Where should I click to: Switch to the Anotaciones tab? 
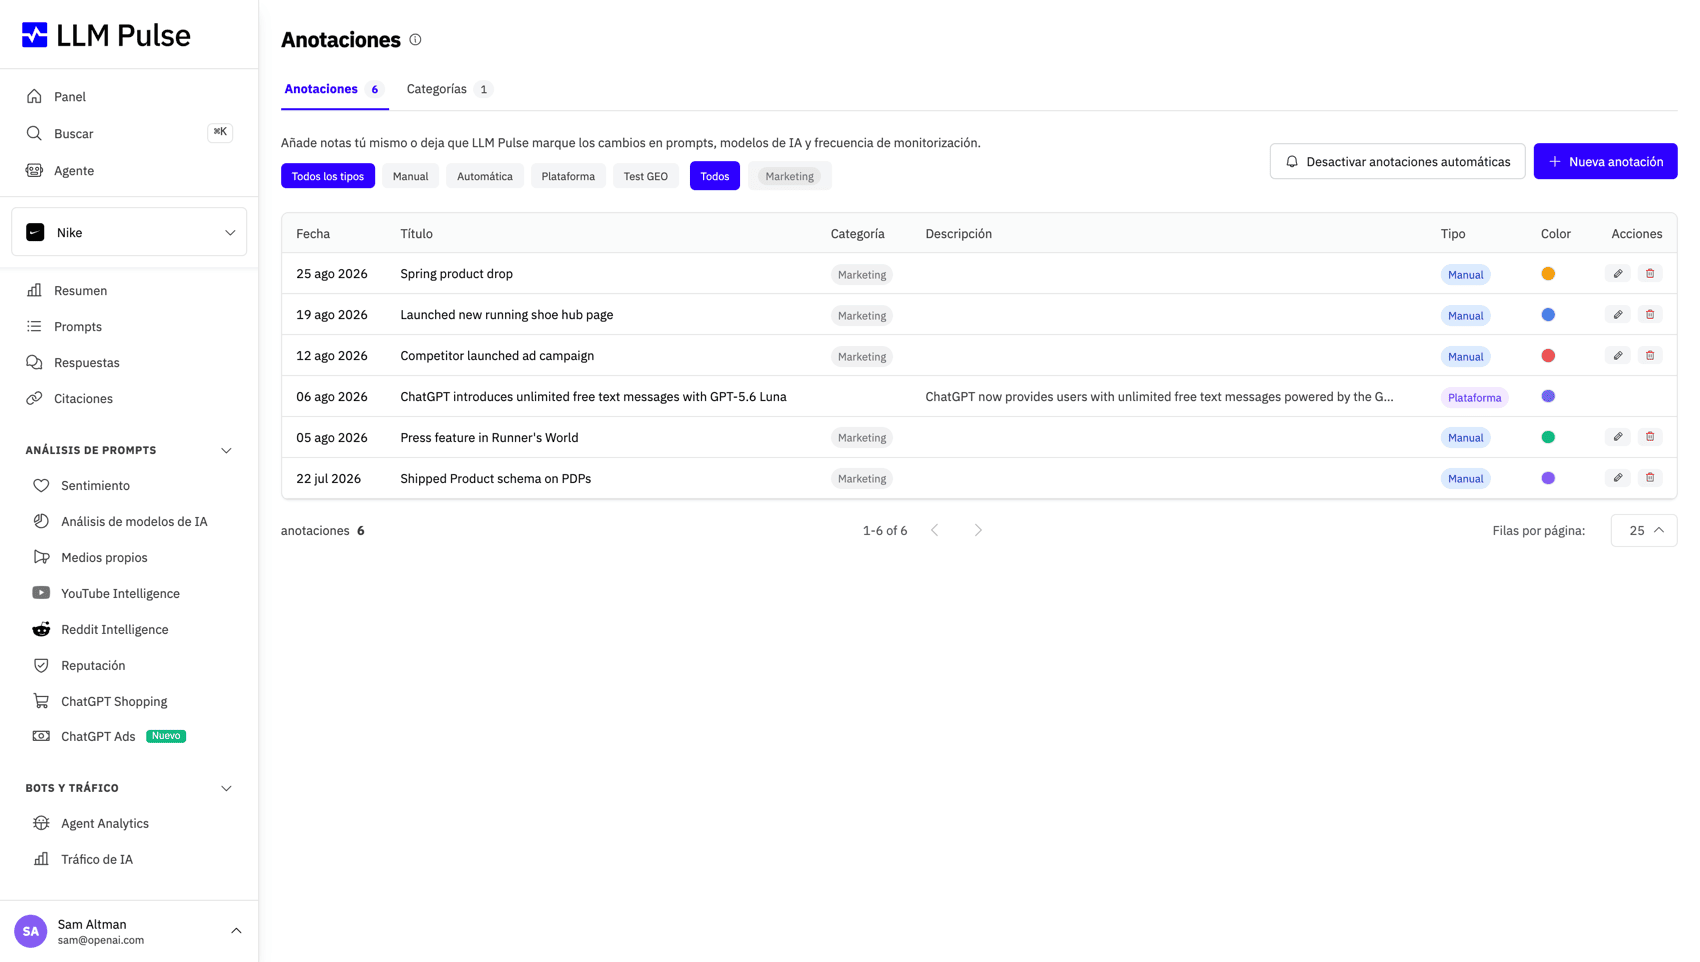point(334,89)
